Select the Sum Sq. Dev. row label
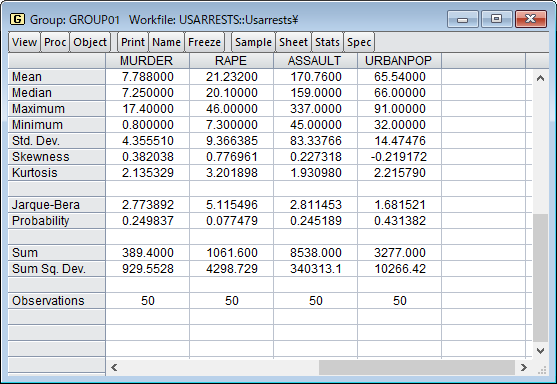Viewport: 557px width, 384px height. click(x=56, y=269)
